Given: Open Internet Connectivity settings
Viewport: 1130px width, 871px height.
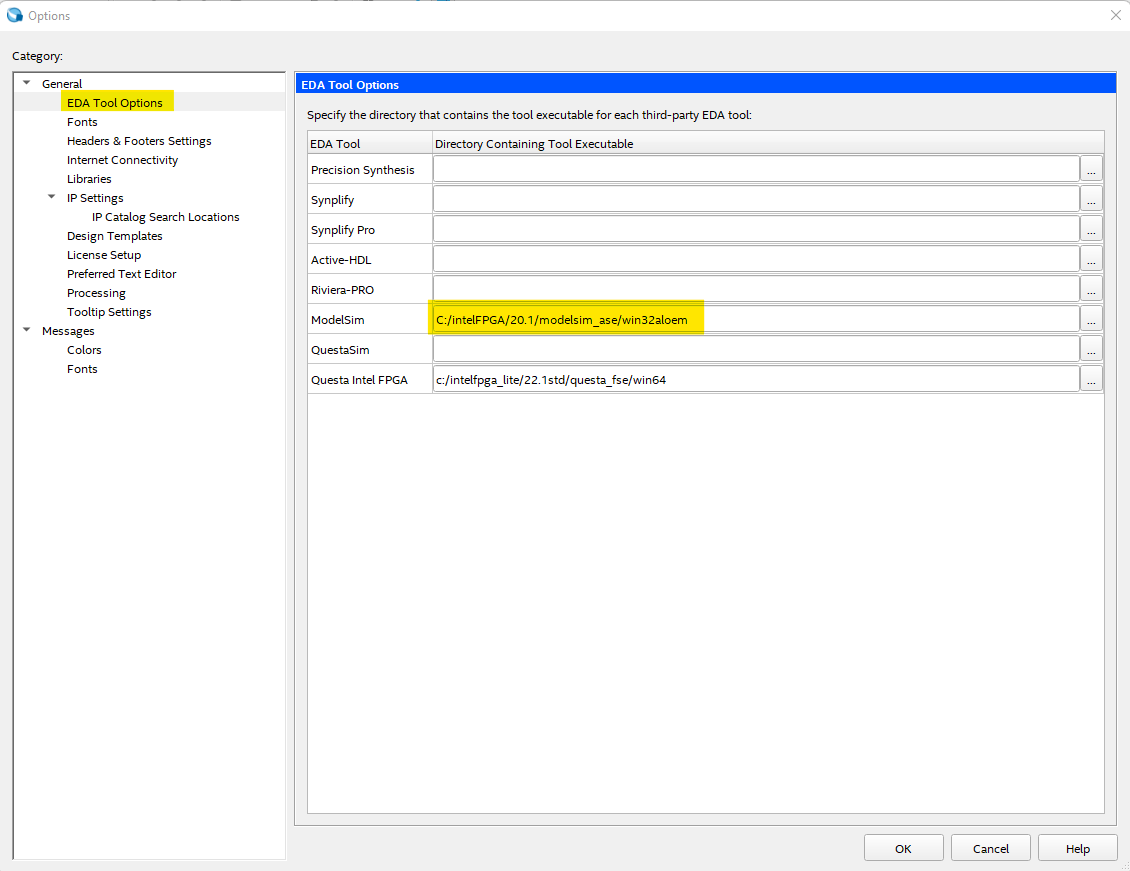Looking at the screenshot, I should click(123, 160).
